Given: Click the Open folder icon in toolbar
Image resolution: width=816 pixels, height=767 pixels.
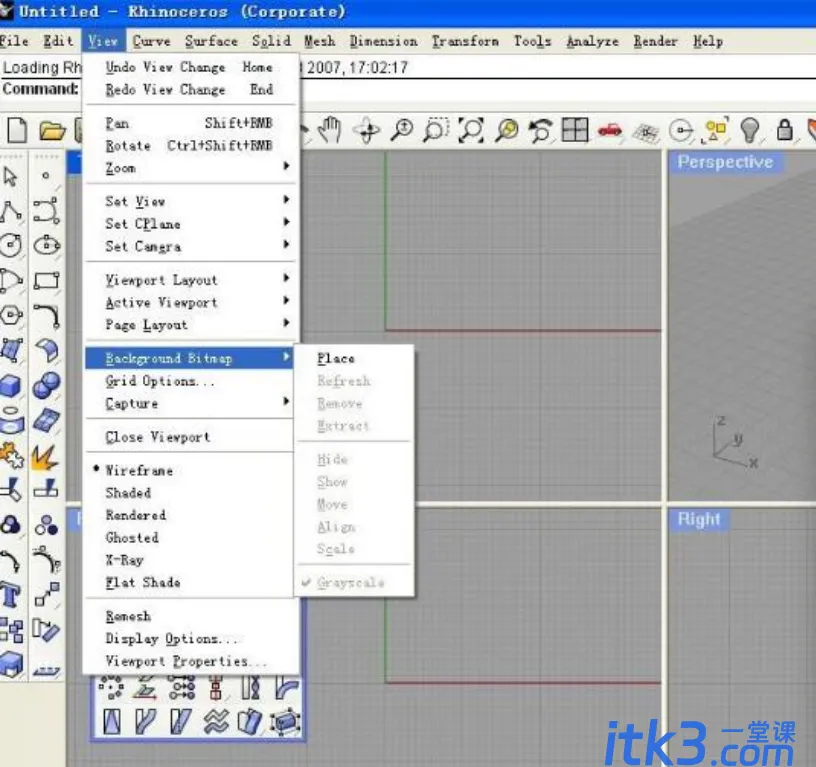Looking at the screenshot, I should coord(52,130).
